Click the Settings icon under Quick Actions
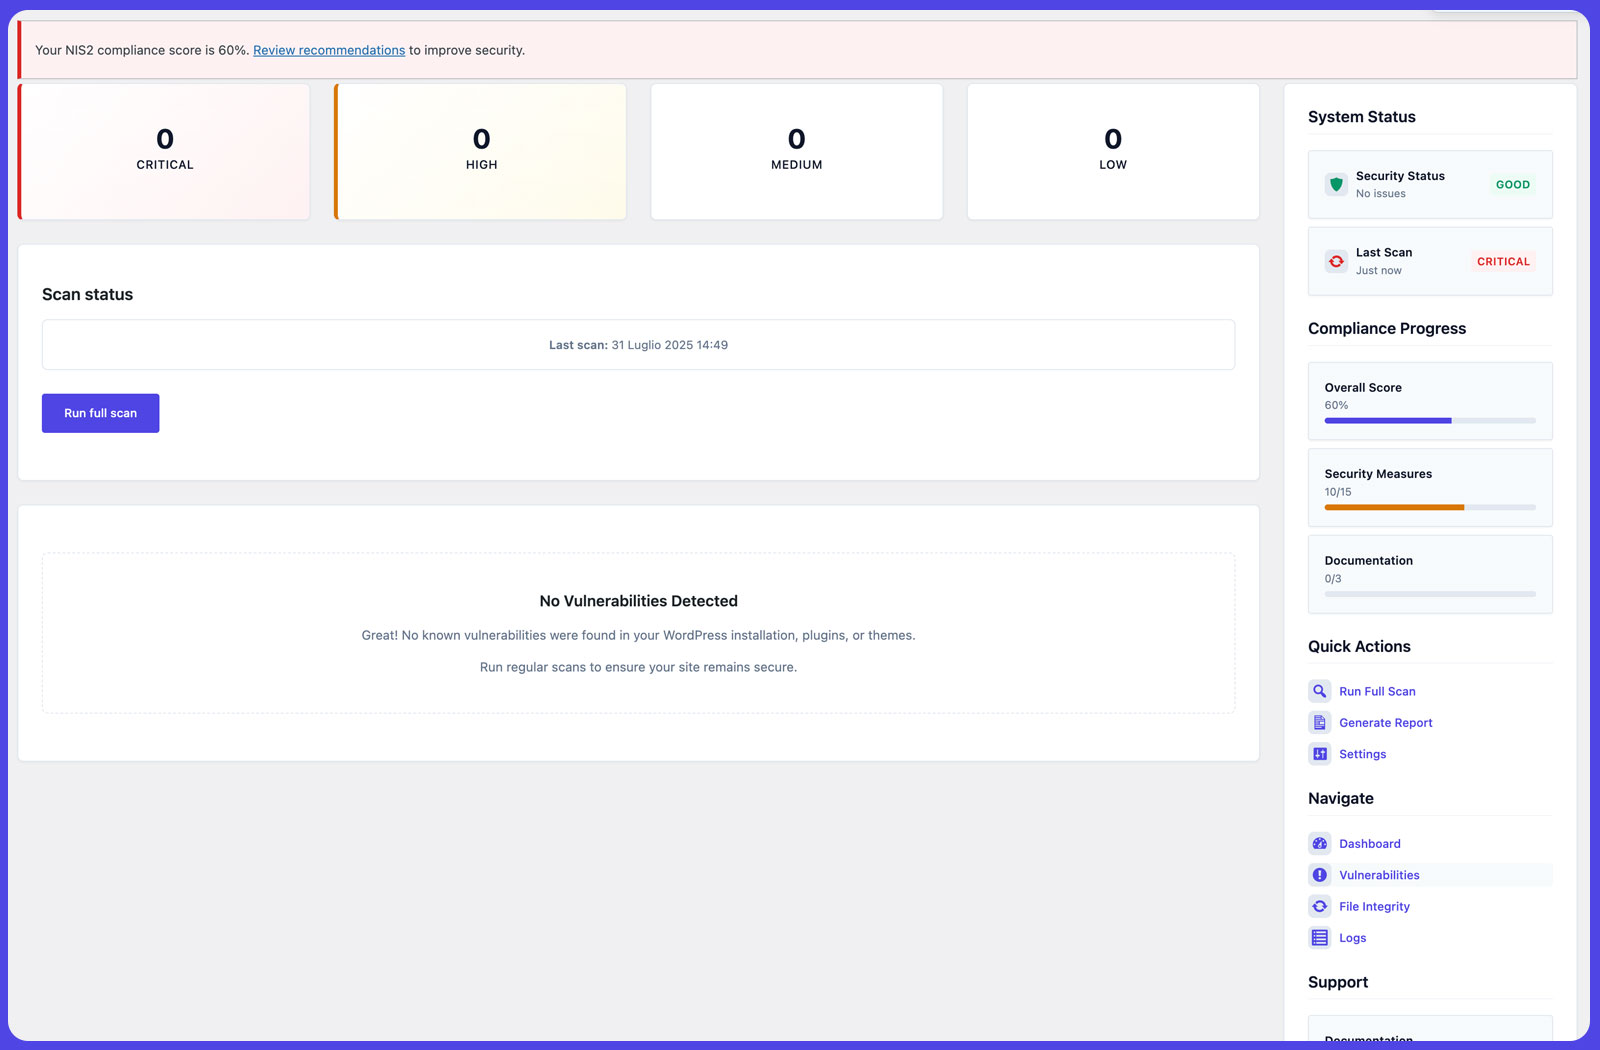Screen dimensions: 1600x1050 tap(1319, 753)
